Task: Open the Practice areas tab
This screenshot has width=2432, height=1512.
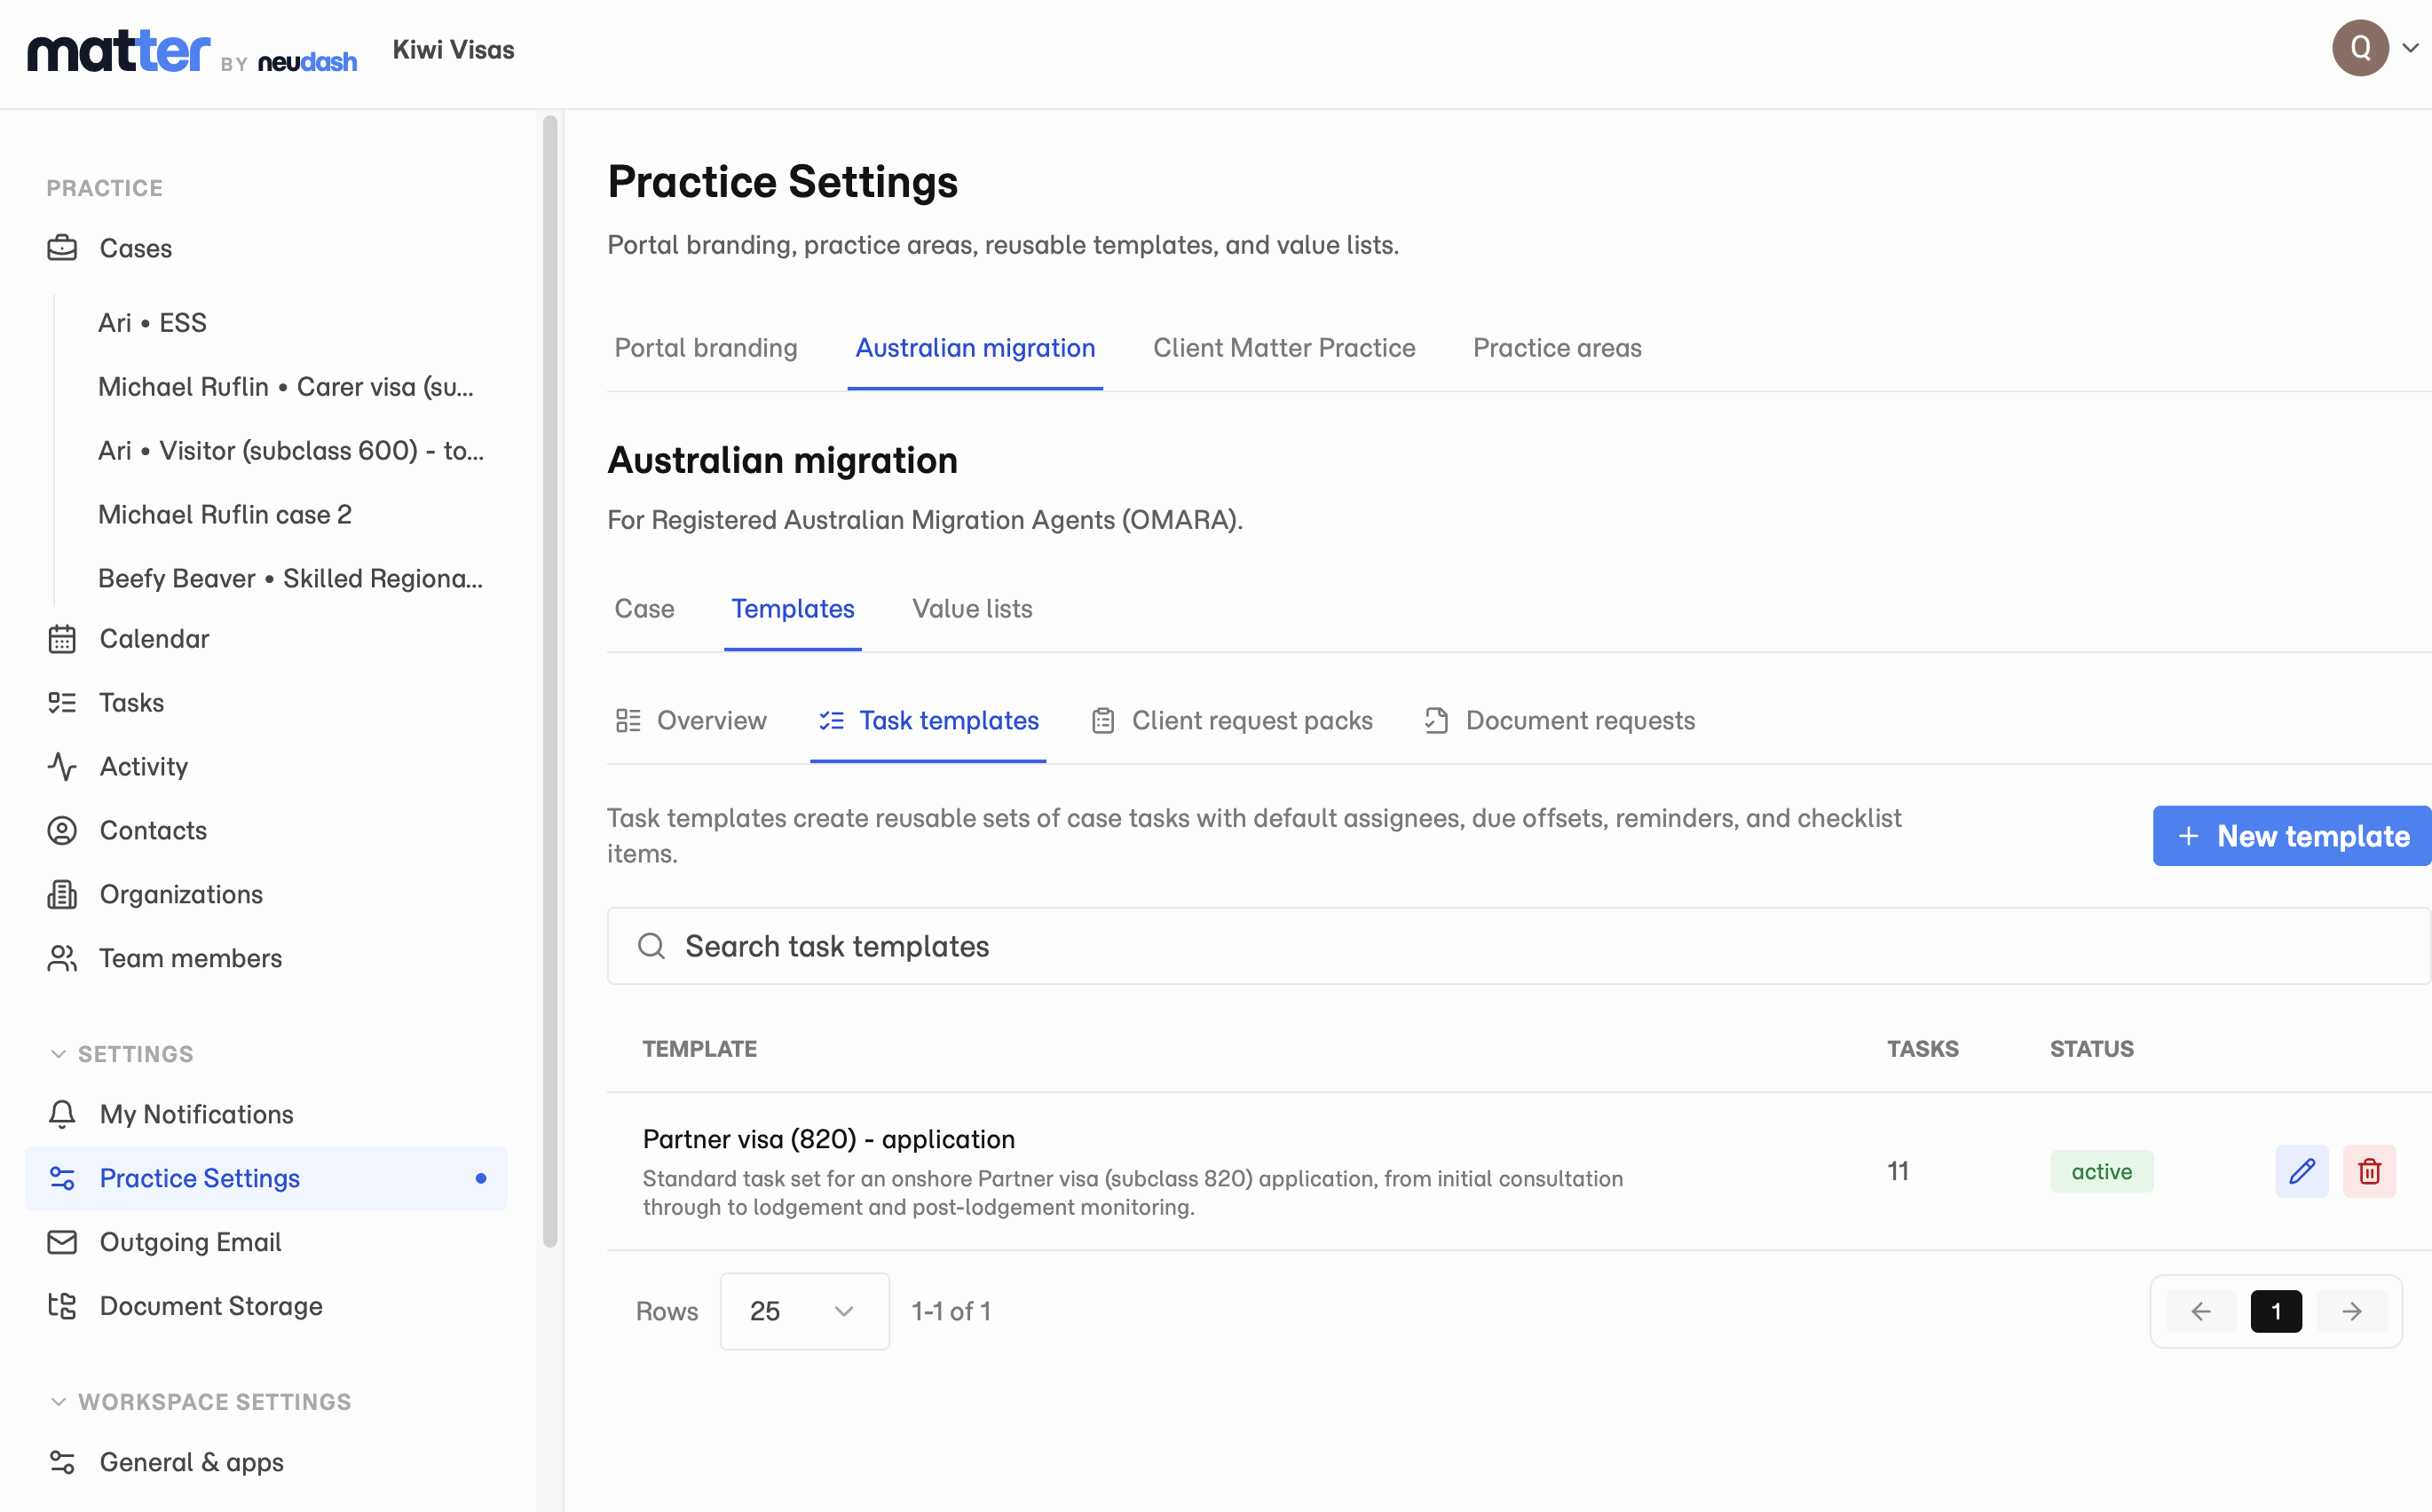Action: tap(1557, 348)
